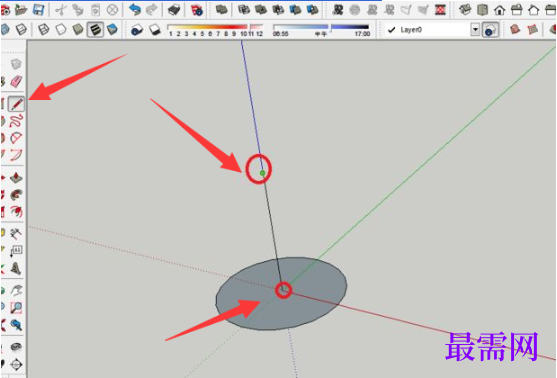Select the 2-point Arc tool
Screen dimensions: 557x378
point(16,155)
